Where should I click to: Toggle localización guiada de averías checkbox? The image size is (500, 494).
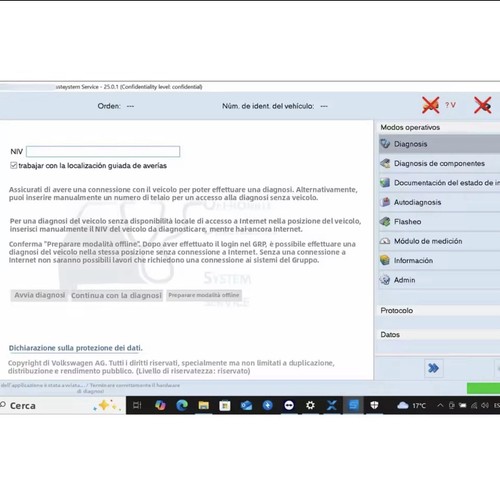[14, 165]
